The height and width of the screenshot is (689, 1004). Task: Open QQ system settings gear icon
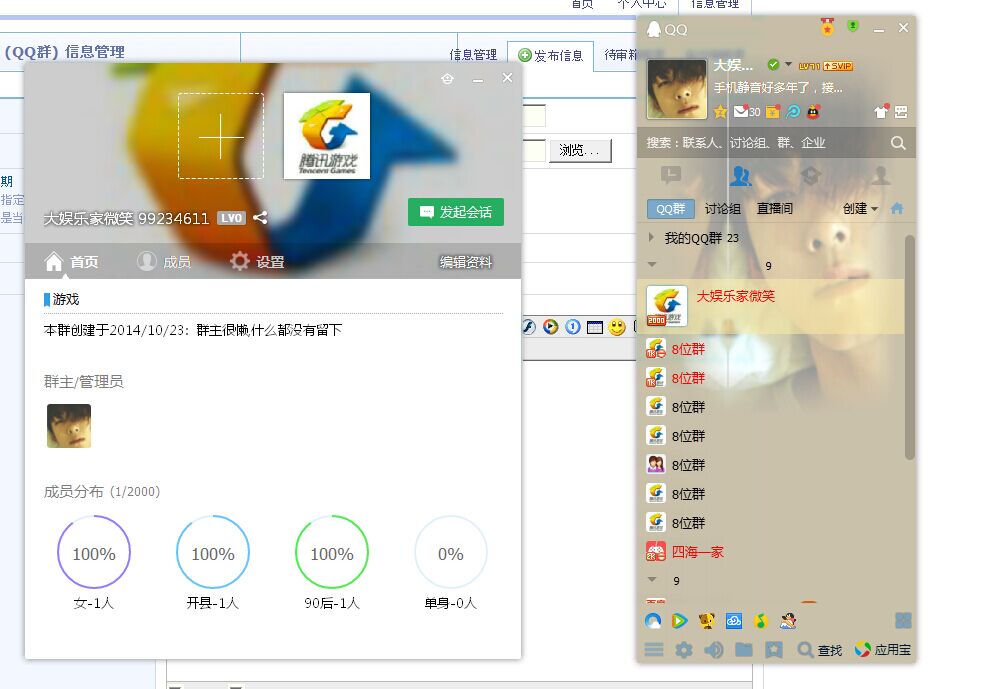coord(684,650)
